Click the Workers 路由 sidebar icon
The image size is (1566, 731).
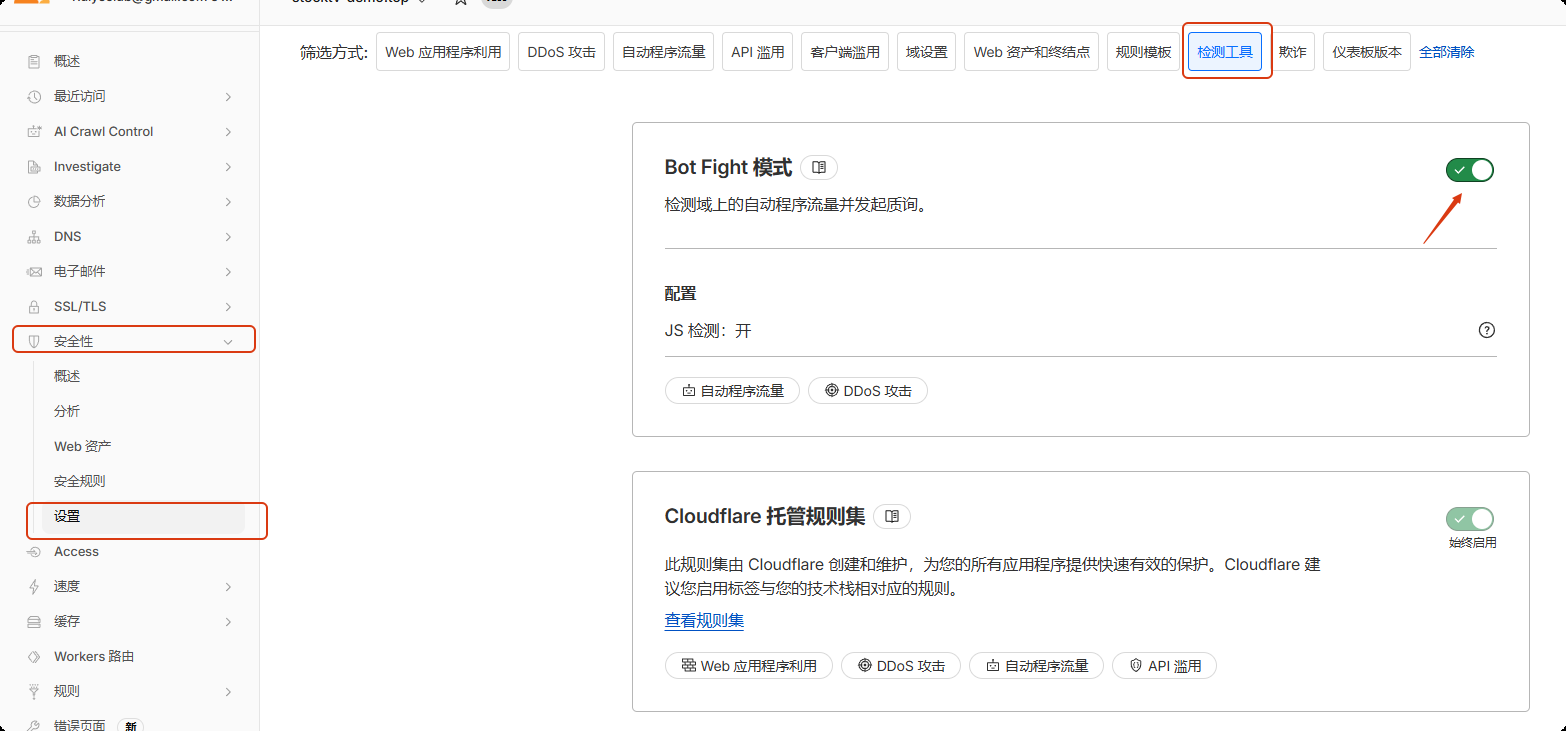tap(34, 657)
